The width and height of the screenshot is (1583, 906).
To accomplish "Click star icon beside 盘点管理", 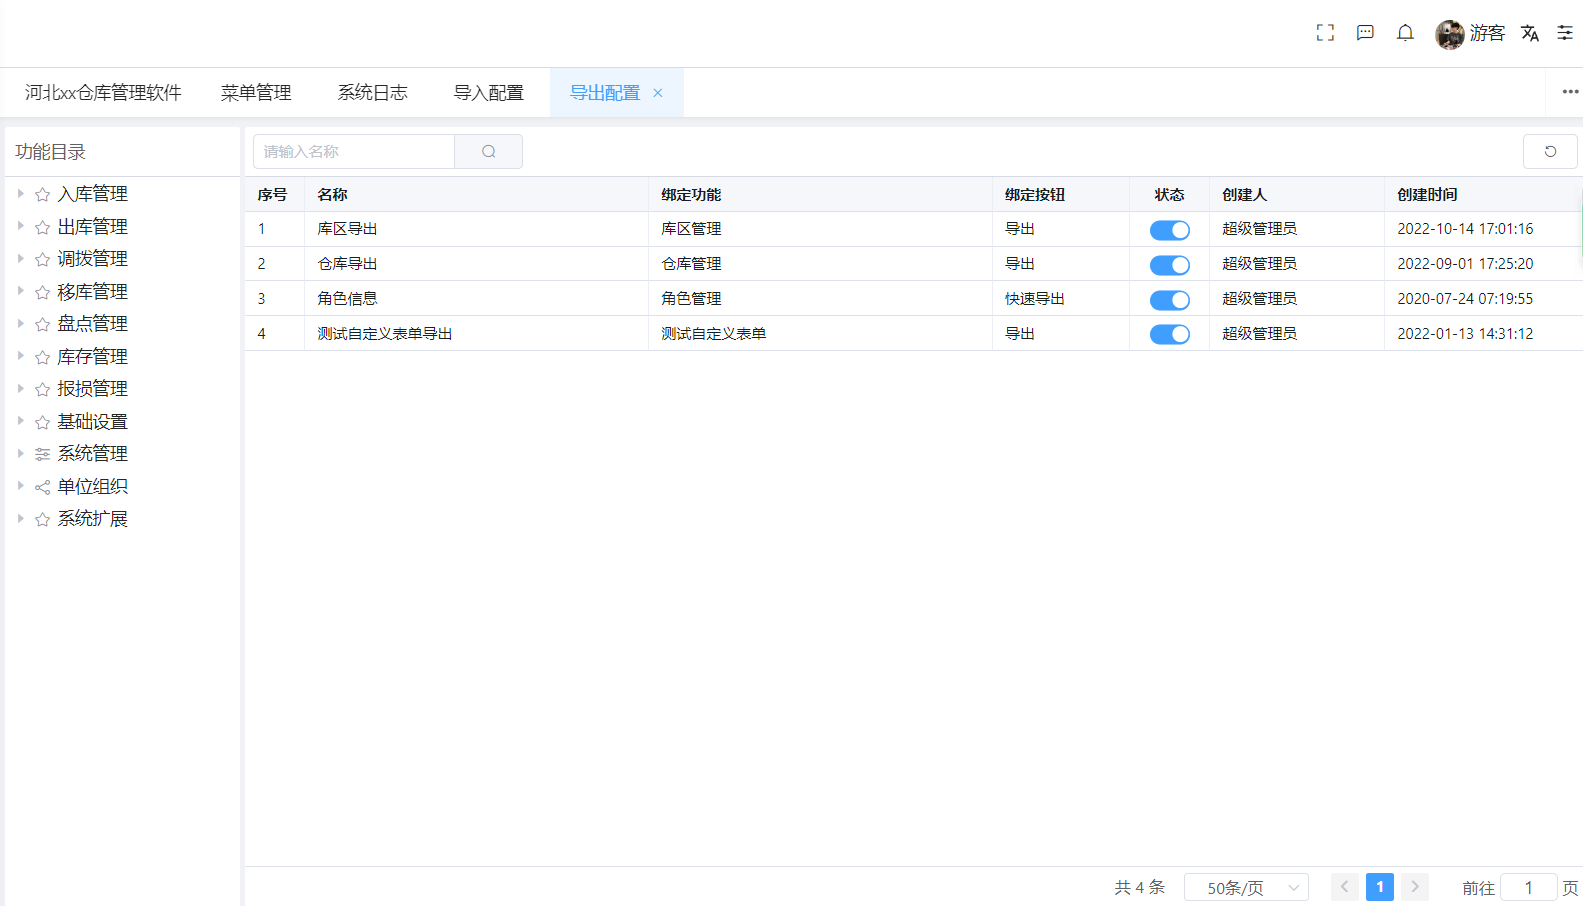I will pos(42,325).
